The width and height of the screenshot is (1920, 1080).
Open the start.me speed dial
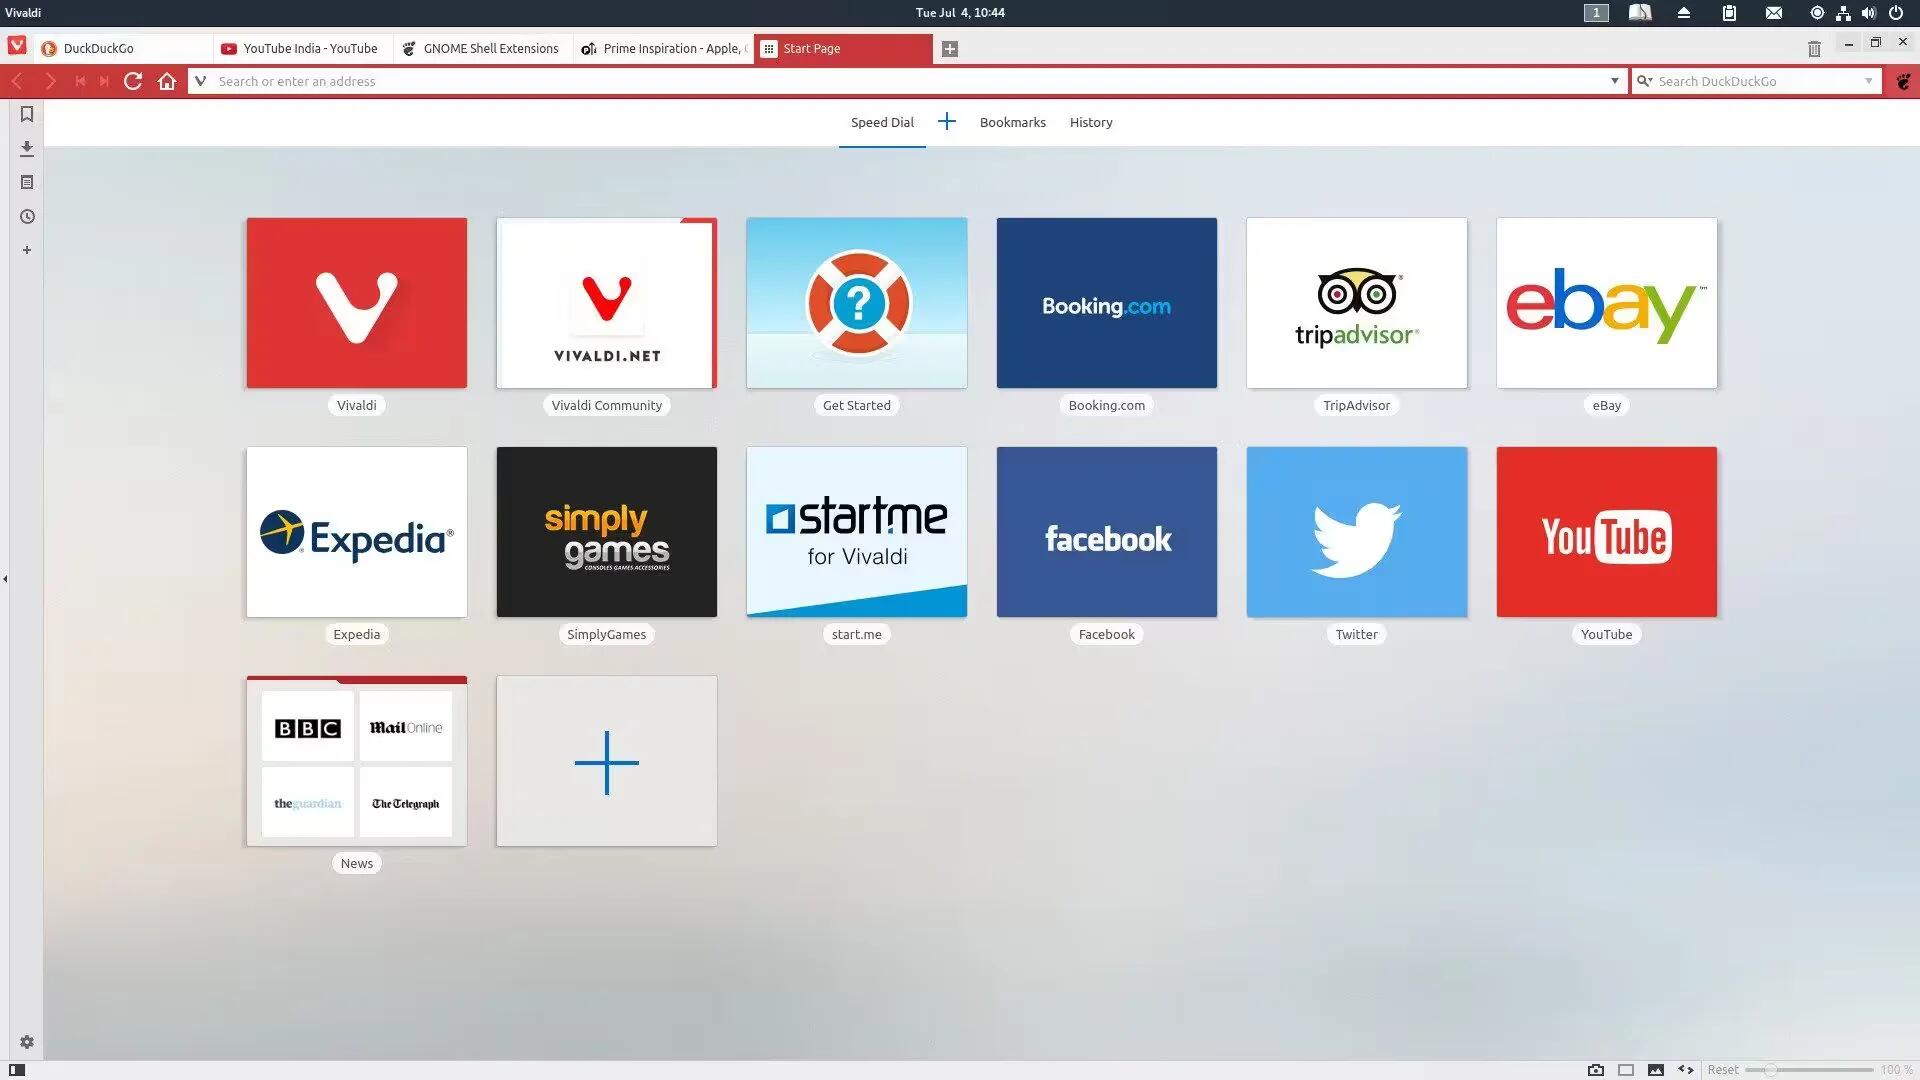857,532
